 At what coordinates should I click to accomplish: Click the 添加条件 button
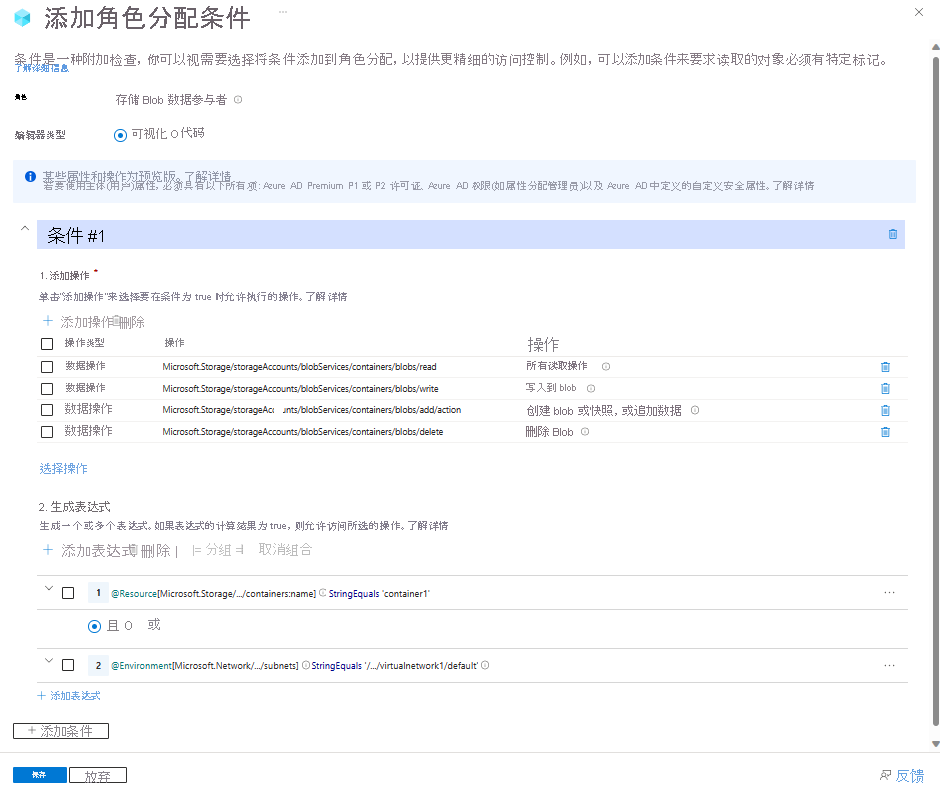pos(61,731)
